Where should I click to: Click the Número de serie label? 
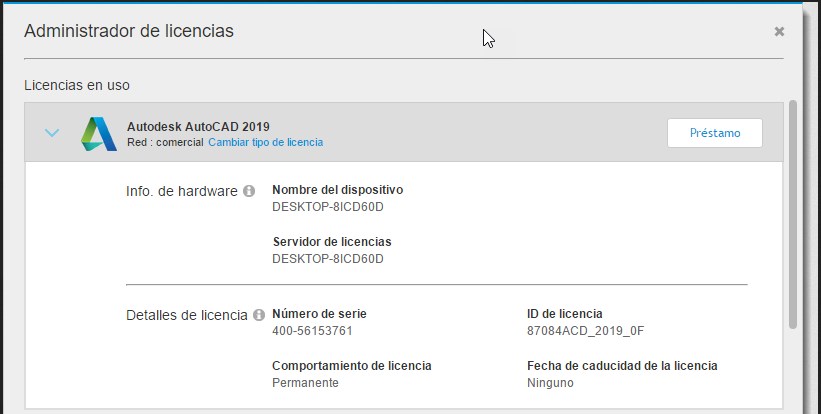click(x=319, y=314)
